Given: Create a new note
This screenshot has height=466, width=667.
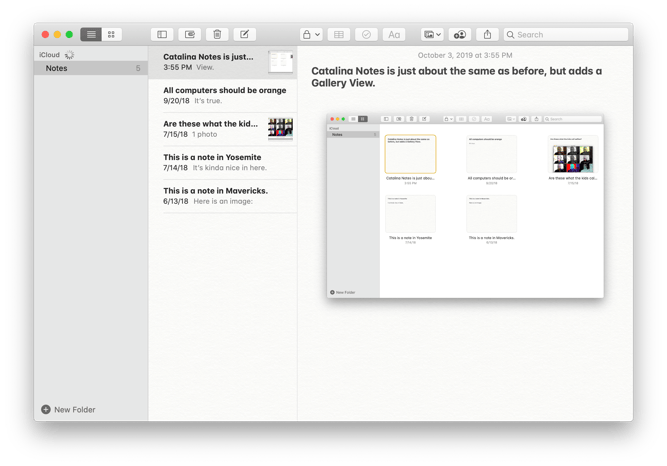Looking at the screenshot, I should [x=245, y=34].
